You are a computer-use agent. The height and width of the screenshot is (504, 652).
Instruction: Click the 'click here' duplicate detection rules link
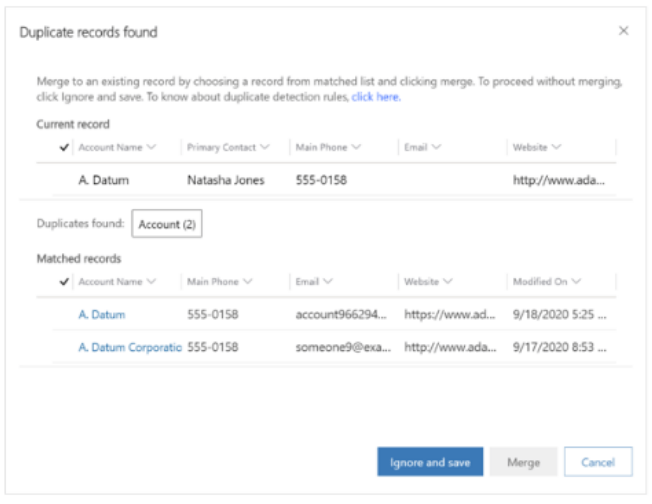click(375, 97)
